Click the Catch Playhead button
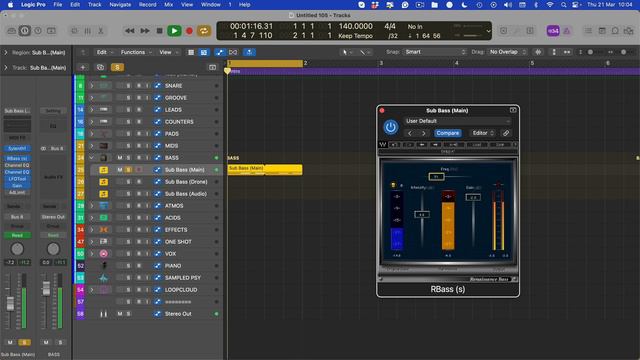The width and height of the screenshot is (640, 360). coord(249,52)
